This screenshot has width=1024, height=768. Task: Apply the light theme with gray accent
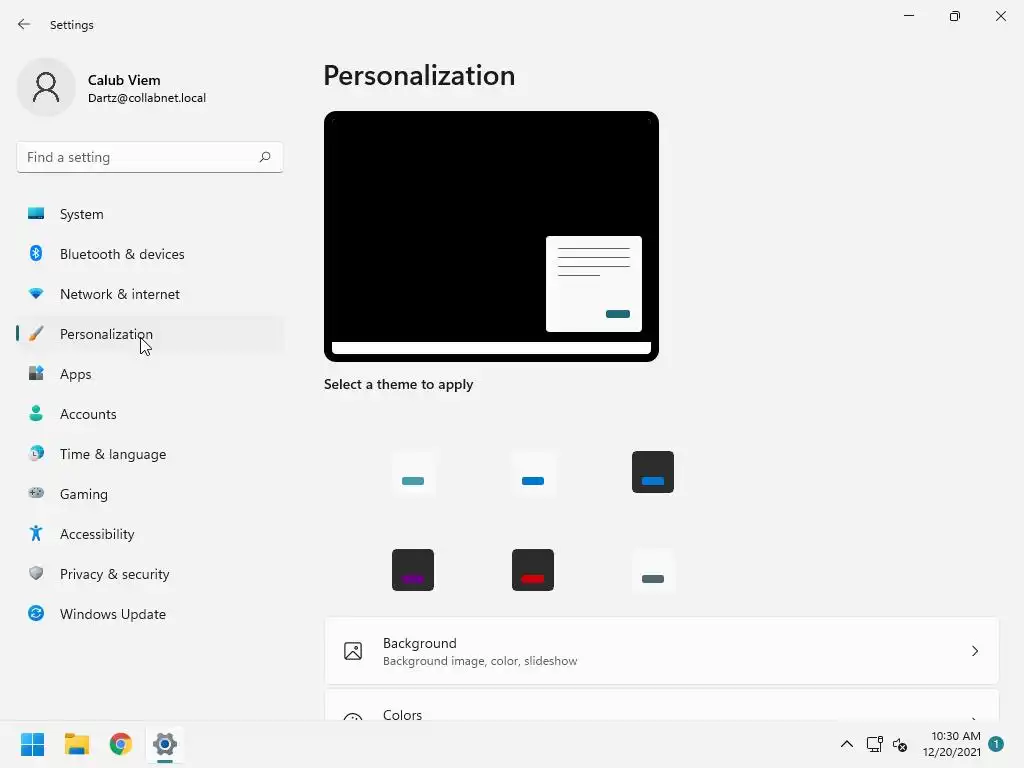click(x=653, y=570)
